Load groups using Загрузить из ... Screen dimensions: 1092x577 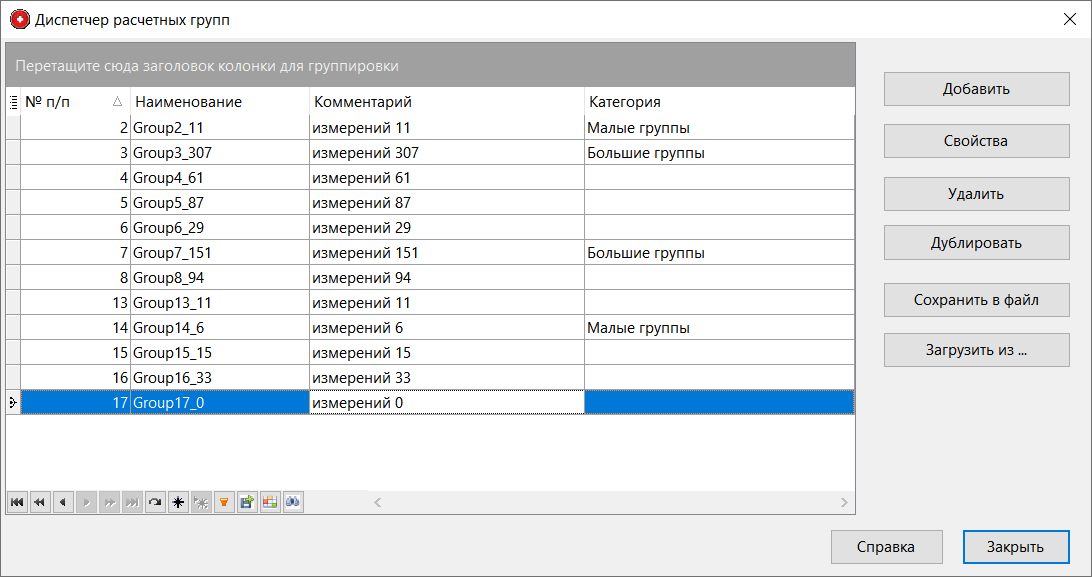(976, 349)
